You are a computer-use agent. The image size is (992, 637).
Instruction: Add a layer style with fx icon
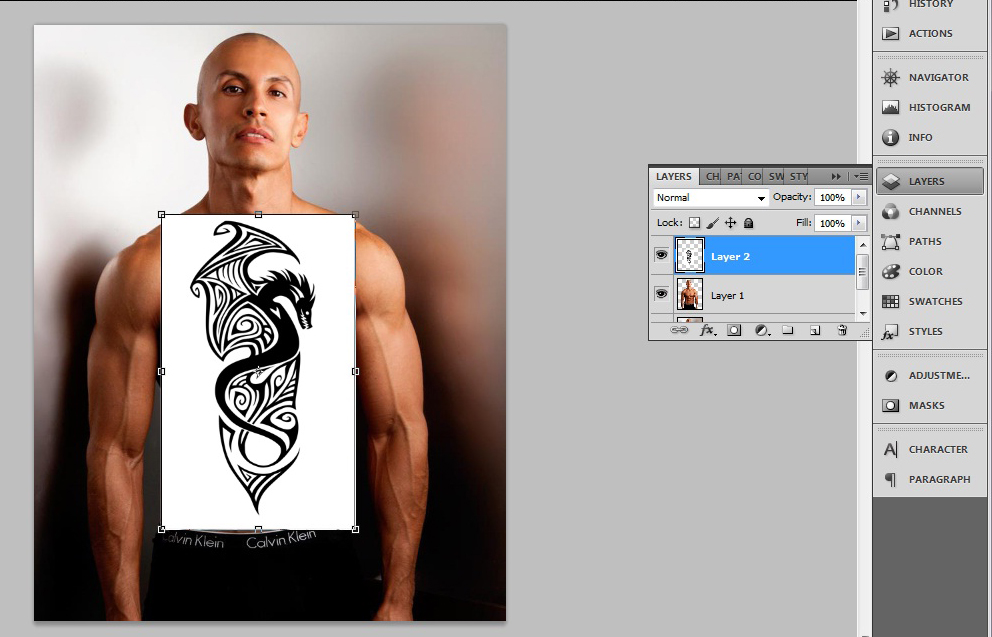(x=707, y=330)
